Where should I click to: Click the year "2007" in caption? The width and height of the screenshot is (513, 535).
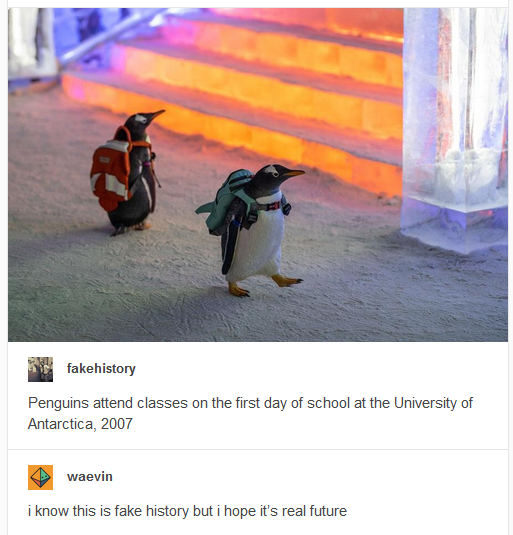click(116, 424)
